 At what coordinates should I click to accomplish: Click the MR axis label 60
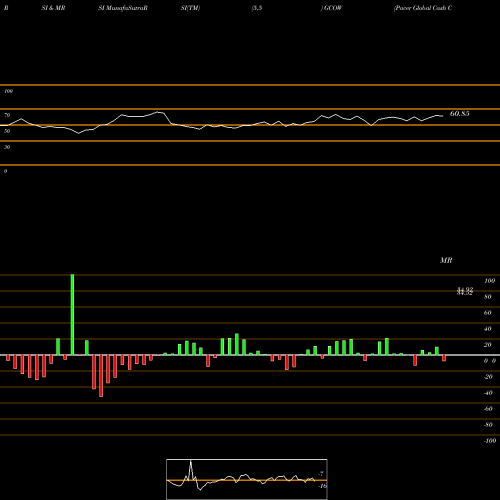click(x=488, y=313)
